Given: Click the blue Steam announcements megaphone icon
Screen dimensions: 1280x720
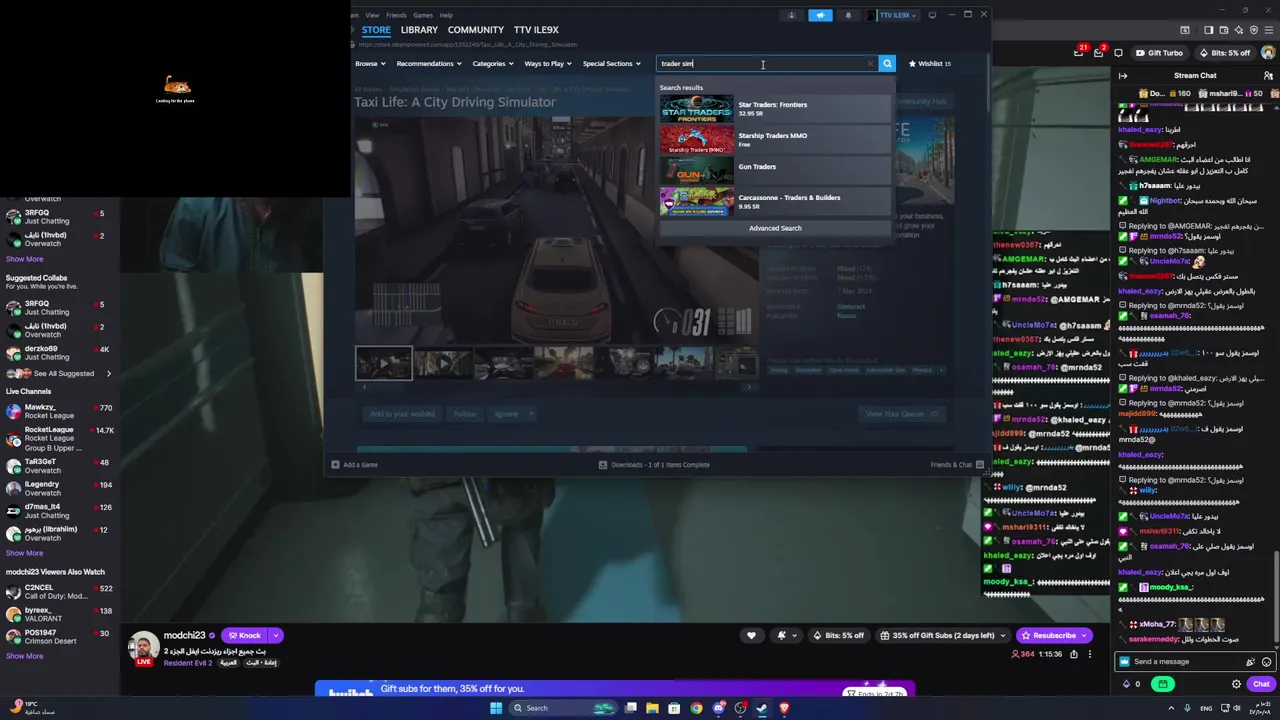Looking at the screenshot, I should pos(820,15).
